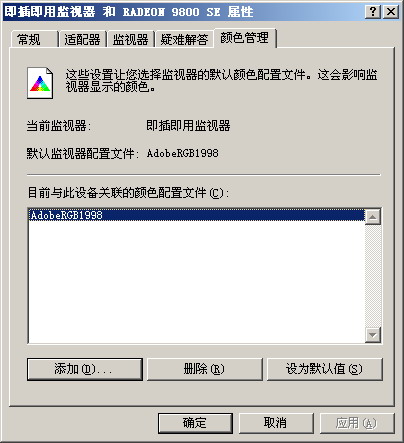404x443 pixels.
Task: Click the 删除(R) button
Action: pyautogui.click(x=204, y=369)
